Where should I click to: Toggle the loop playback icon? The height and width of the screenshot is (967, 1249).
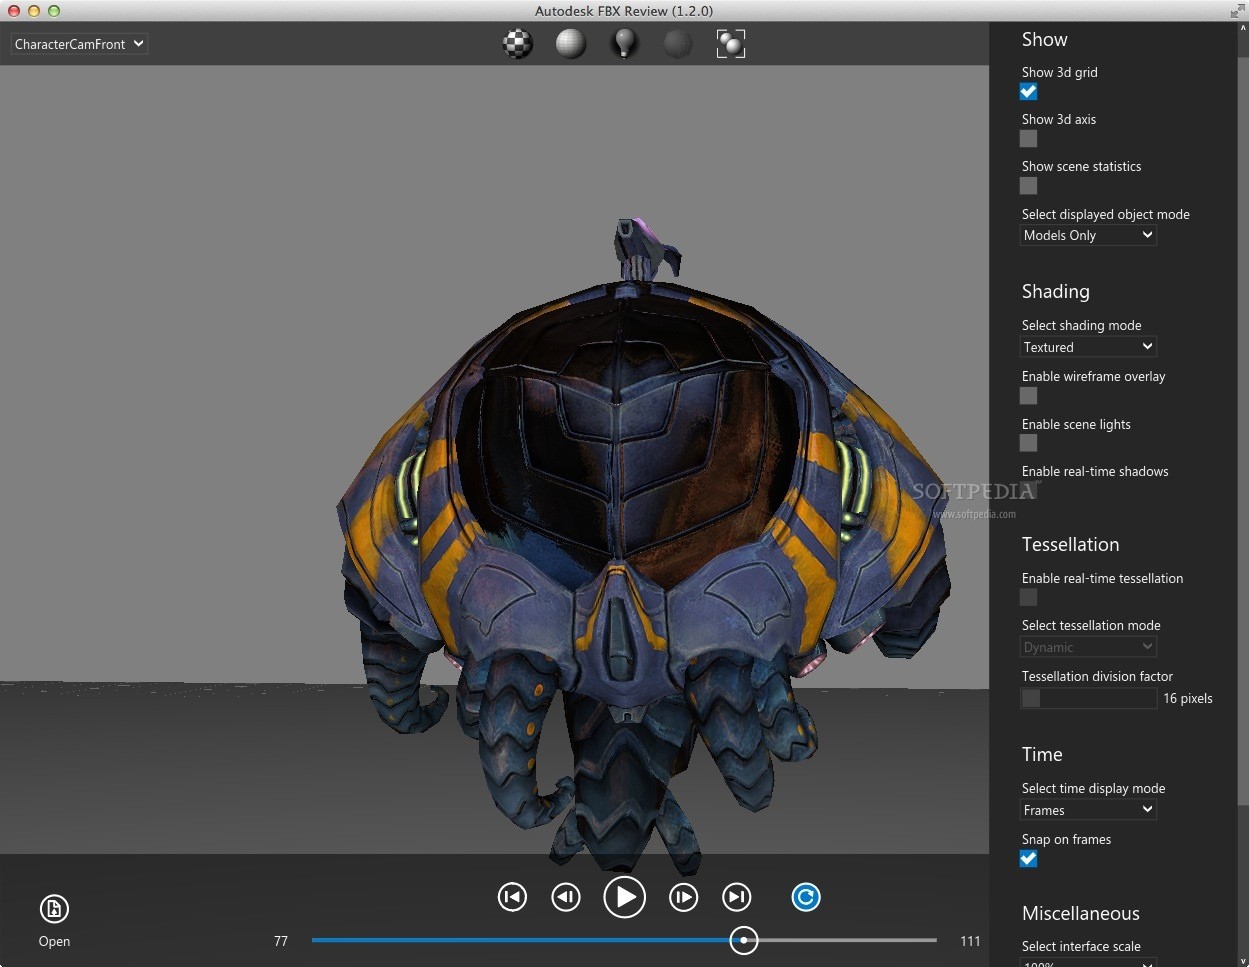pos(806,897)
